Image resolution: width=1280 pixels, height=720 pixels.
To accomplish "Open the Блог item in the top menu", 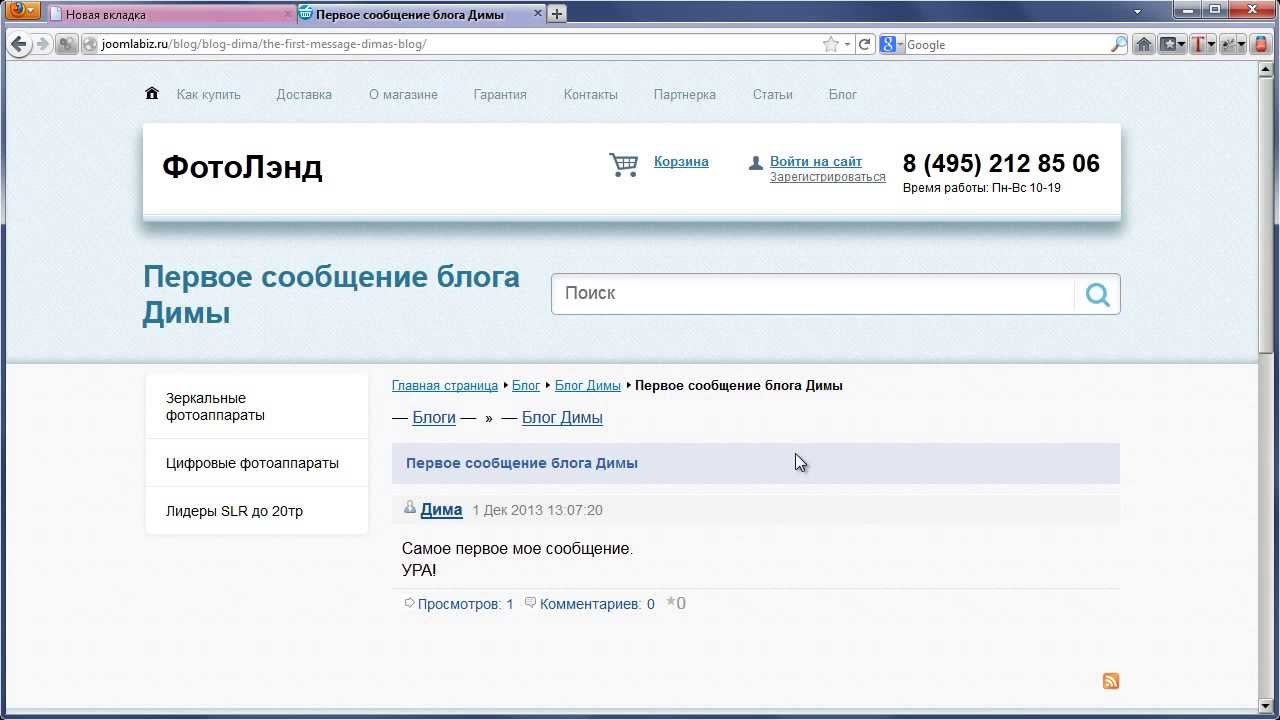I will [843, 94].
